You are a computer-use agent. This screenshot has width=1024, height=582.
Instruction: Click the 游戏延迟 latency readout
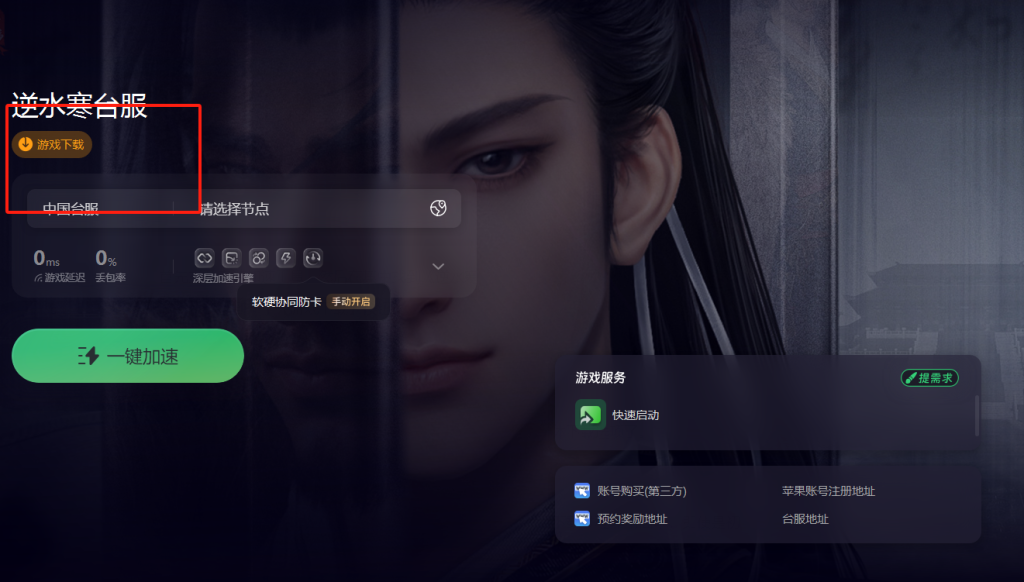(x=59, y=266)
